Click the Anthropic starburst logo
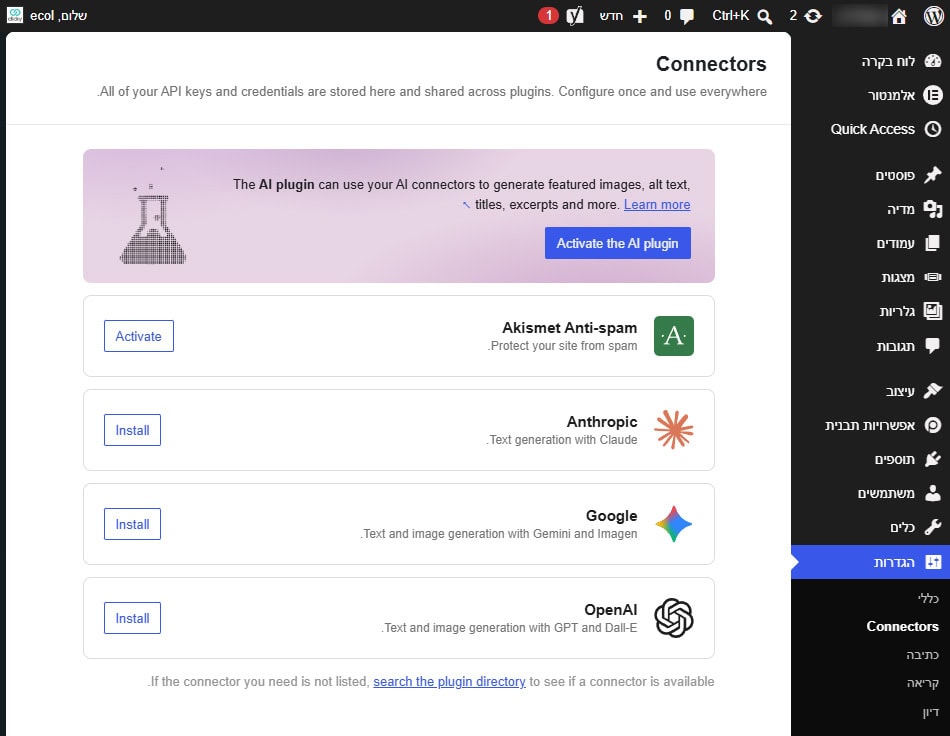This screenshot has width=950, height=736. point(674,429)
